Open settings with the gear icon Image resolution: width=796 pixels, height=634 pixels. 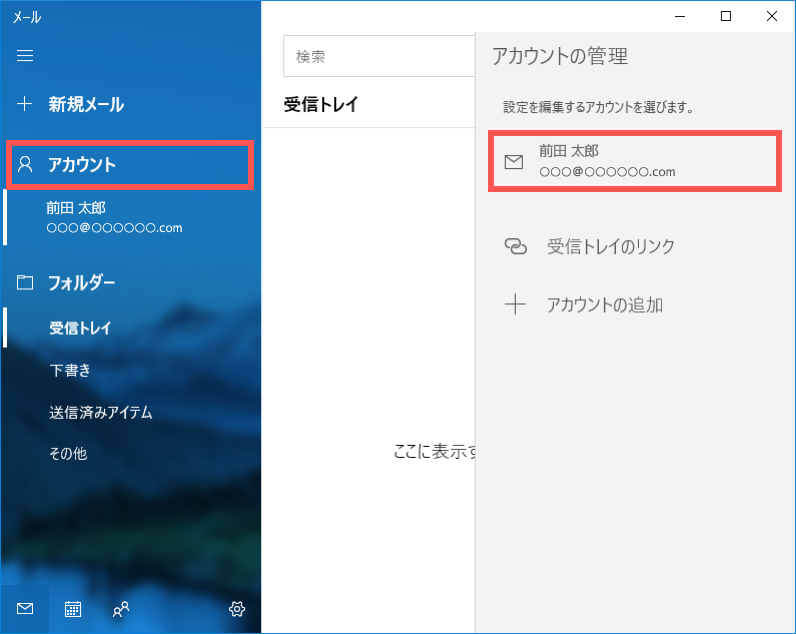pos(237,608)
